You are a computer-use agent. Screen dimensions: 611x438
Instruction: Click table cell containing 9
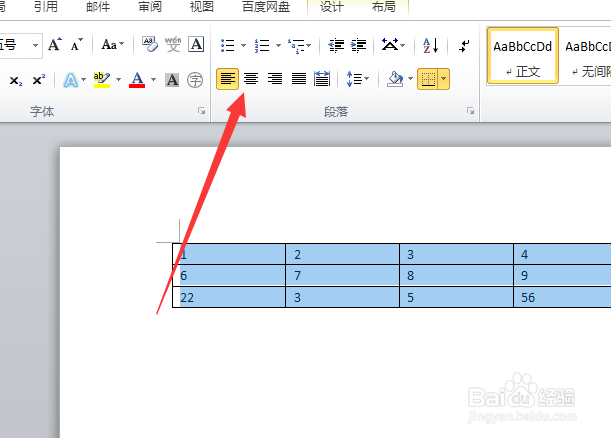(562, 276)
